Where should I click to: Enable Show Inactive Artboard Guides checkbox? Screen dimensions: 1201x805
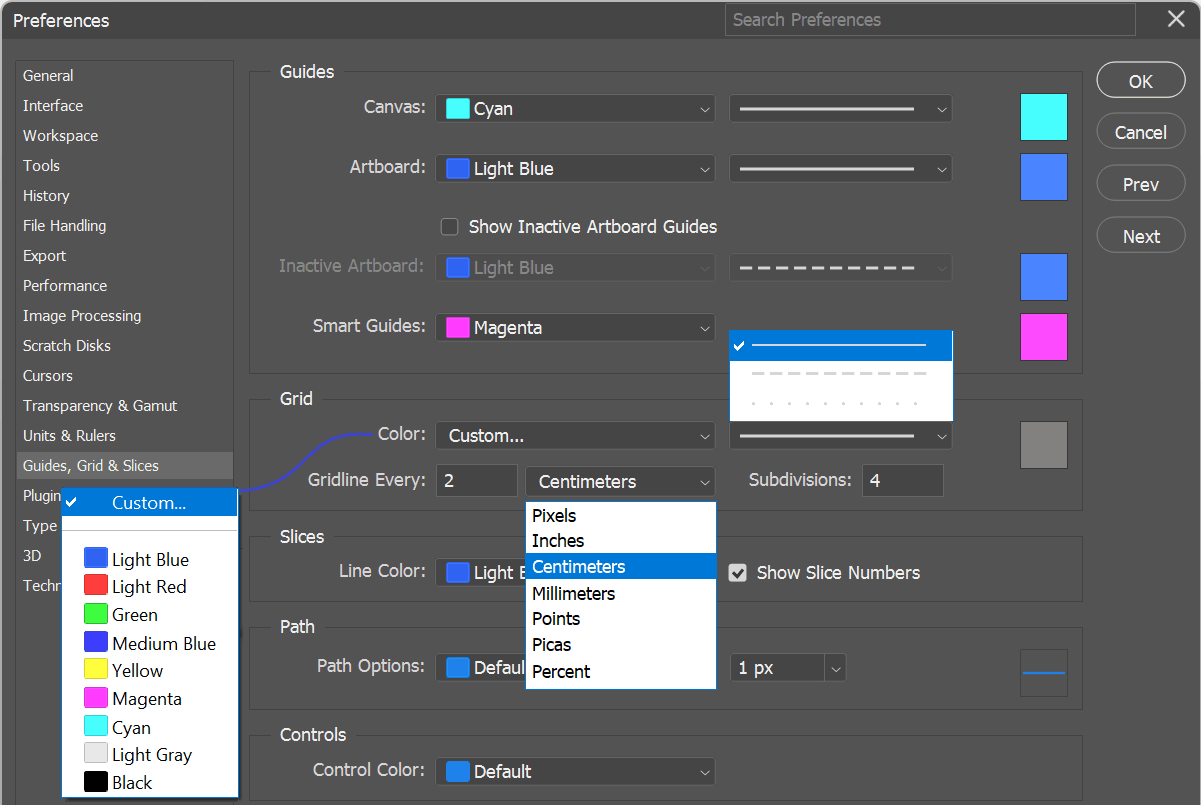(x=450, y=227)
